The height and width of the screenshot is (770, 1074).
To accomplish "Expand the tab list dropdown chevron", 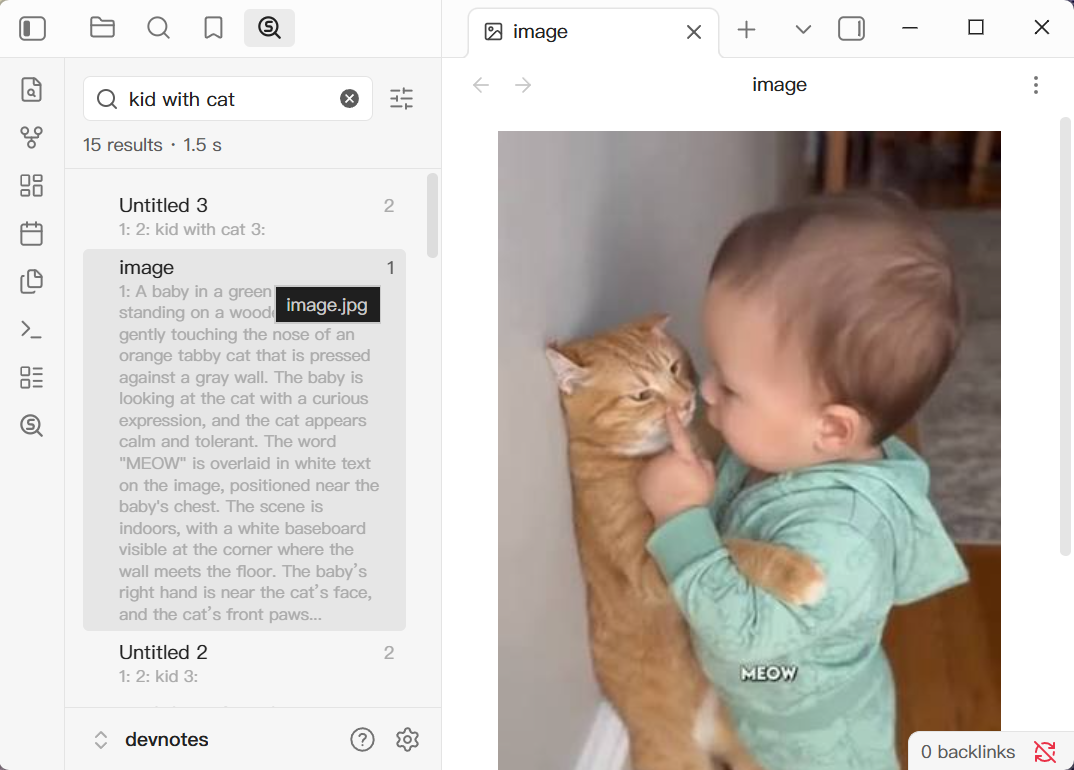I will [x=803, y=29].
